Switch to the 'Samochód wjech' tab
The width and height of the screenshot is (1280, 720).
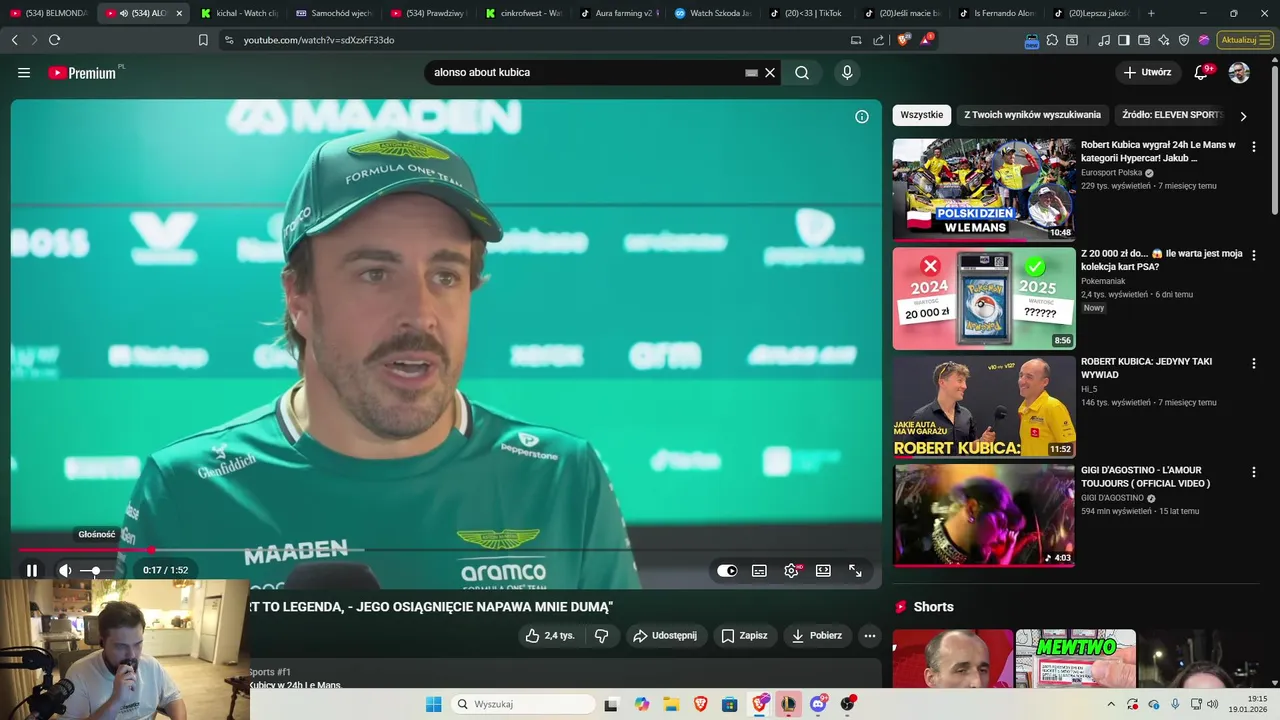[x=333, y=13]
